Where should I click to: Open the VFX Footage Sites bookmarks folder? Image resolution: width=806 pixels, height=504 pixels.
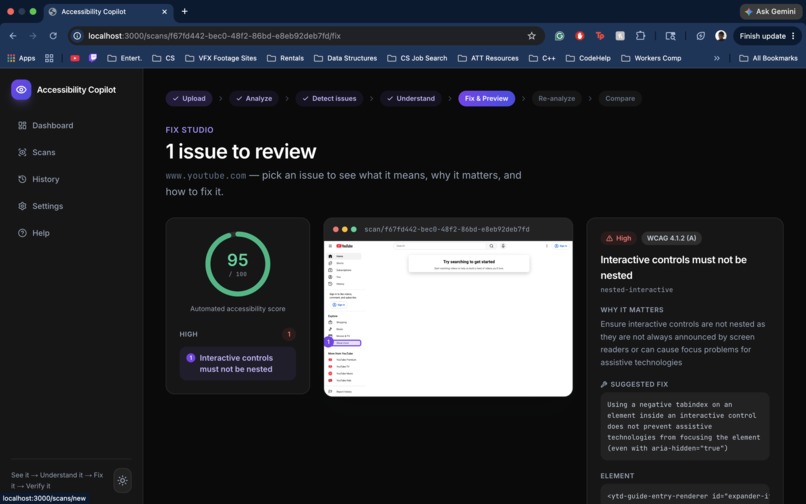click(x=221, y=58)
